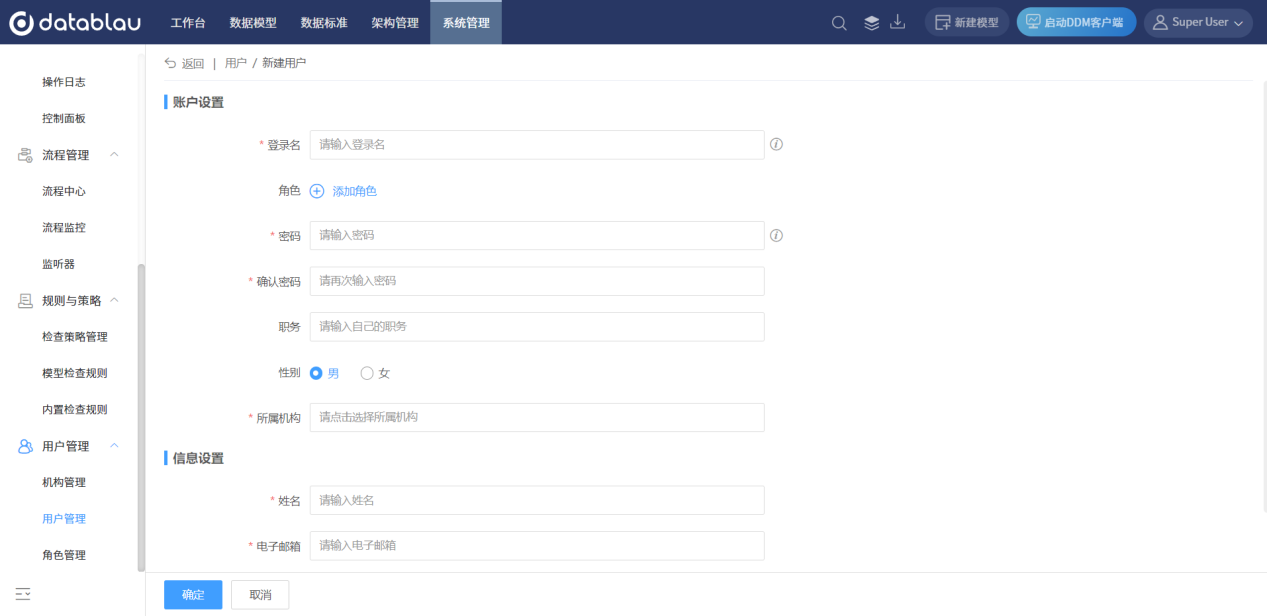Click the sidebar vertical scrollbar
Screen dimensions: 1267x616
click(x=141, y=418)
